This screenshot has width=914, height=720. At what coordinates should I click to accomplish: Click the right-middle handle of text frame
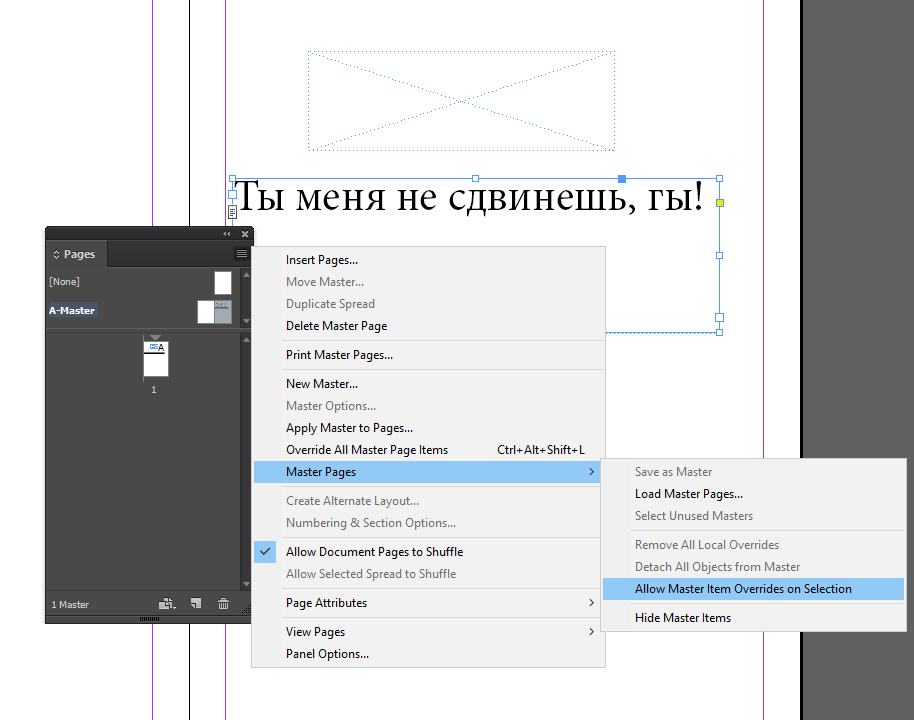tap(719, 255)
